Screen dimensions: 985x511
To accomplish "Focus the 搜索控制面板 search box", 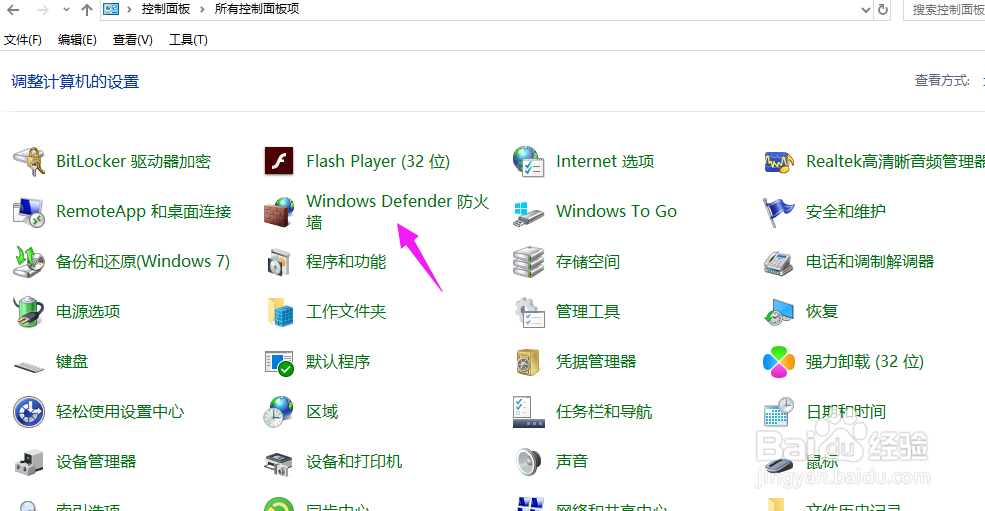I will pyautogui.click(x=944, y=9).
